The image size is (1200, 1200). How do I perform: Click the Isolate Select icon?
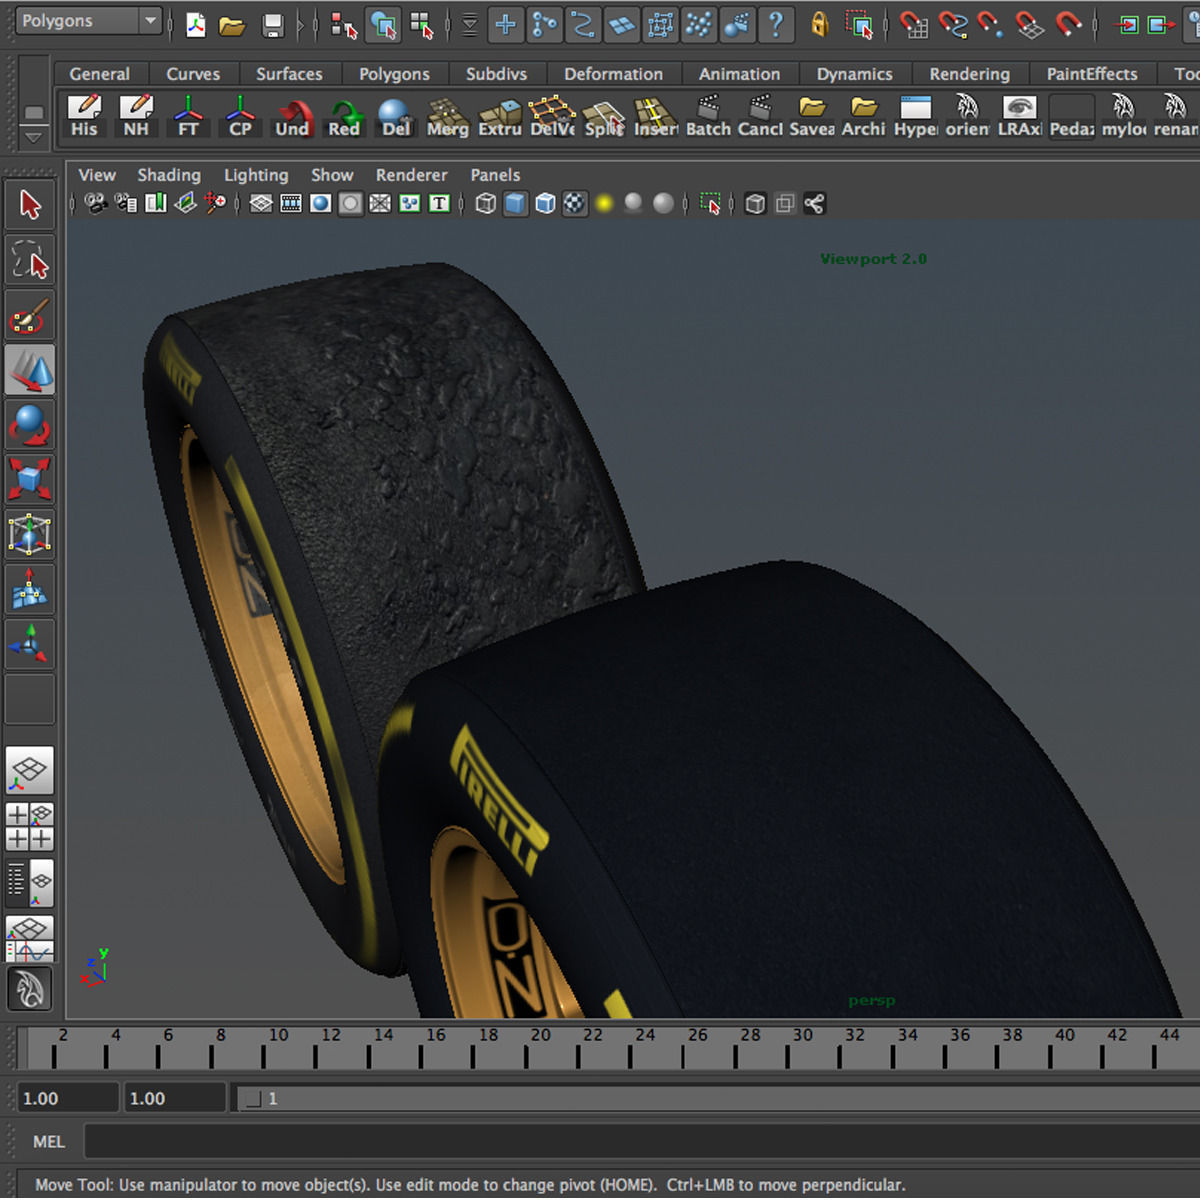pyautogui.click(x=711, y=204)
